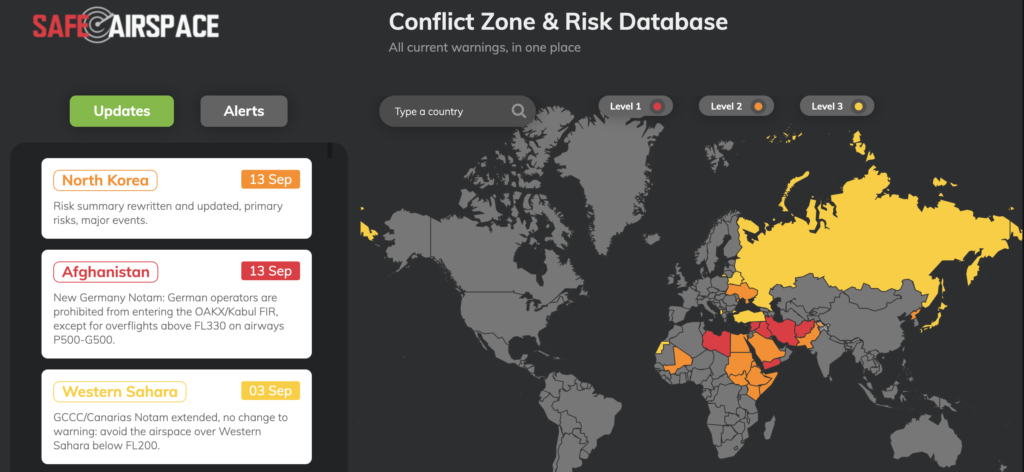Viewport: 1024px width, 472px height.
Task: Click the search magnifier icon
Action: pos(519,111)
